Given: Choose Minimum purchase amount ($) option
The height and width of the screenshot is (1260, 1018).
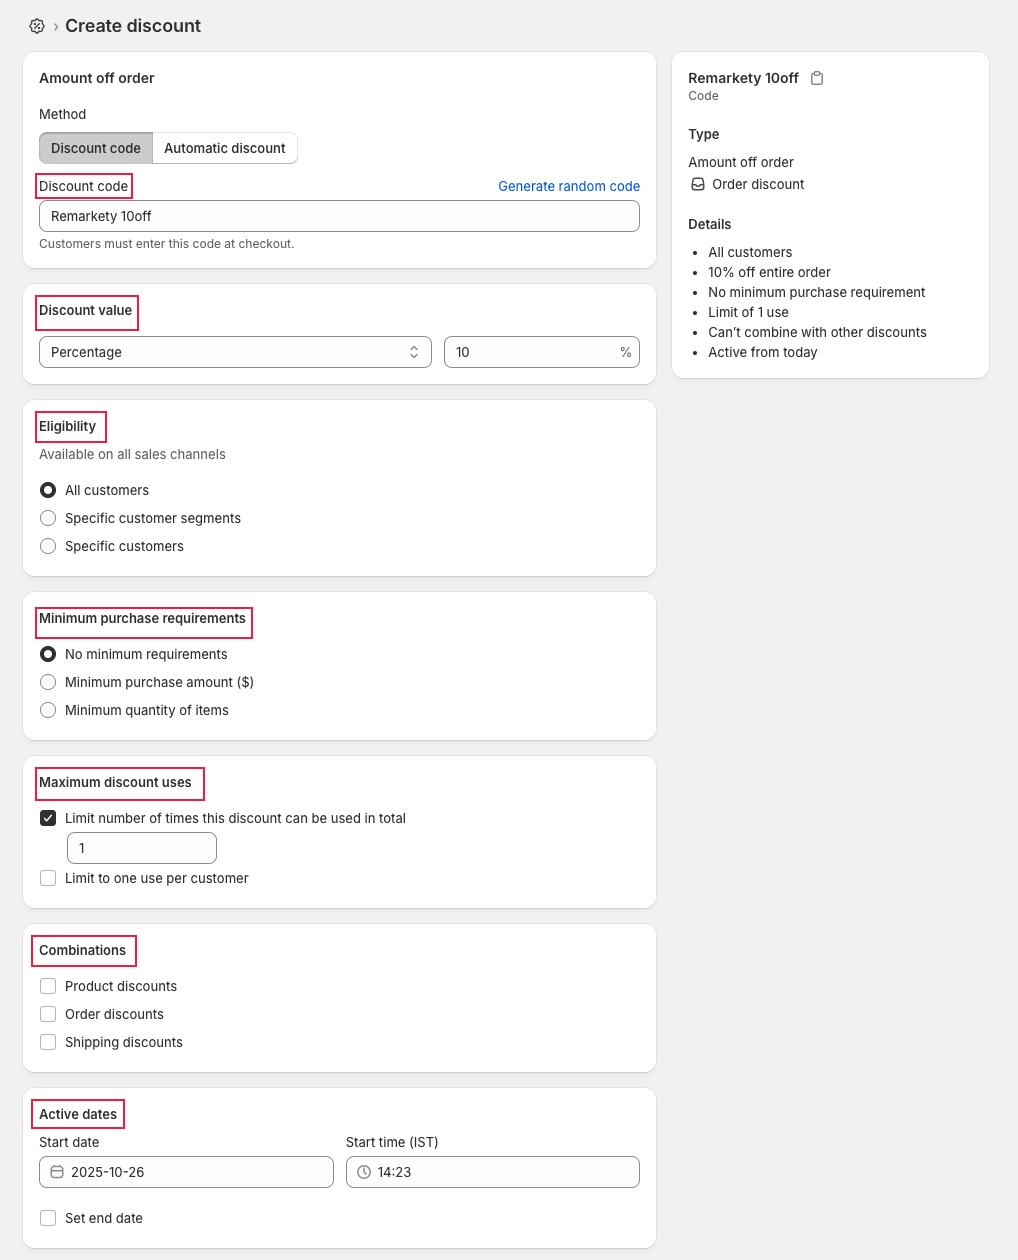Looking at the screenshot, I should point(48,682).
